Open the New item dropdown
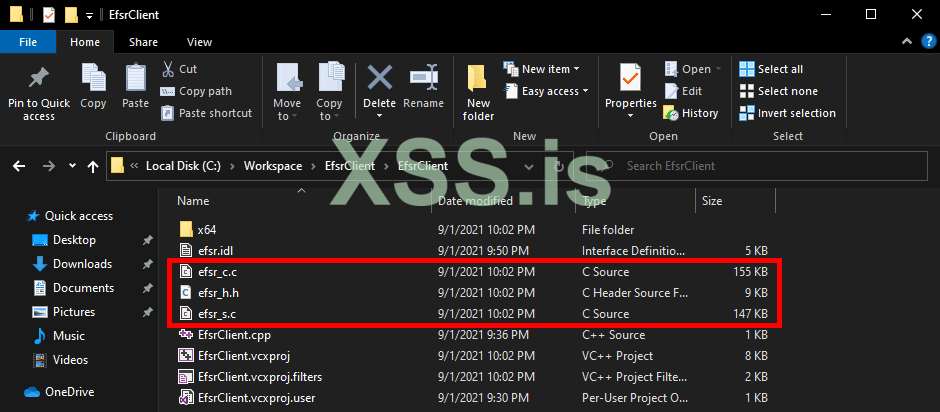The height and width of the screenshot is (412, 940). pos(542,69)
